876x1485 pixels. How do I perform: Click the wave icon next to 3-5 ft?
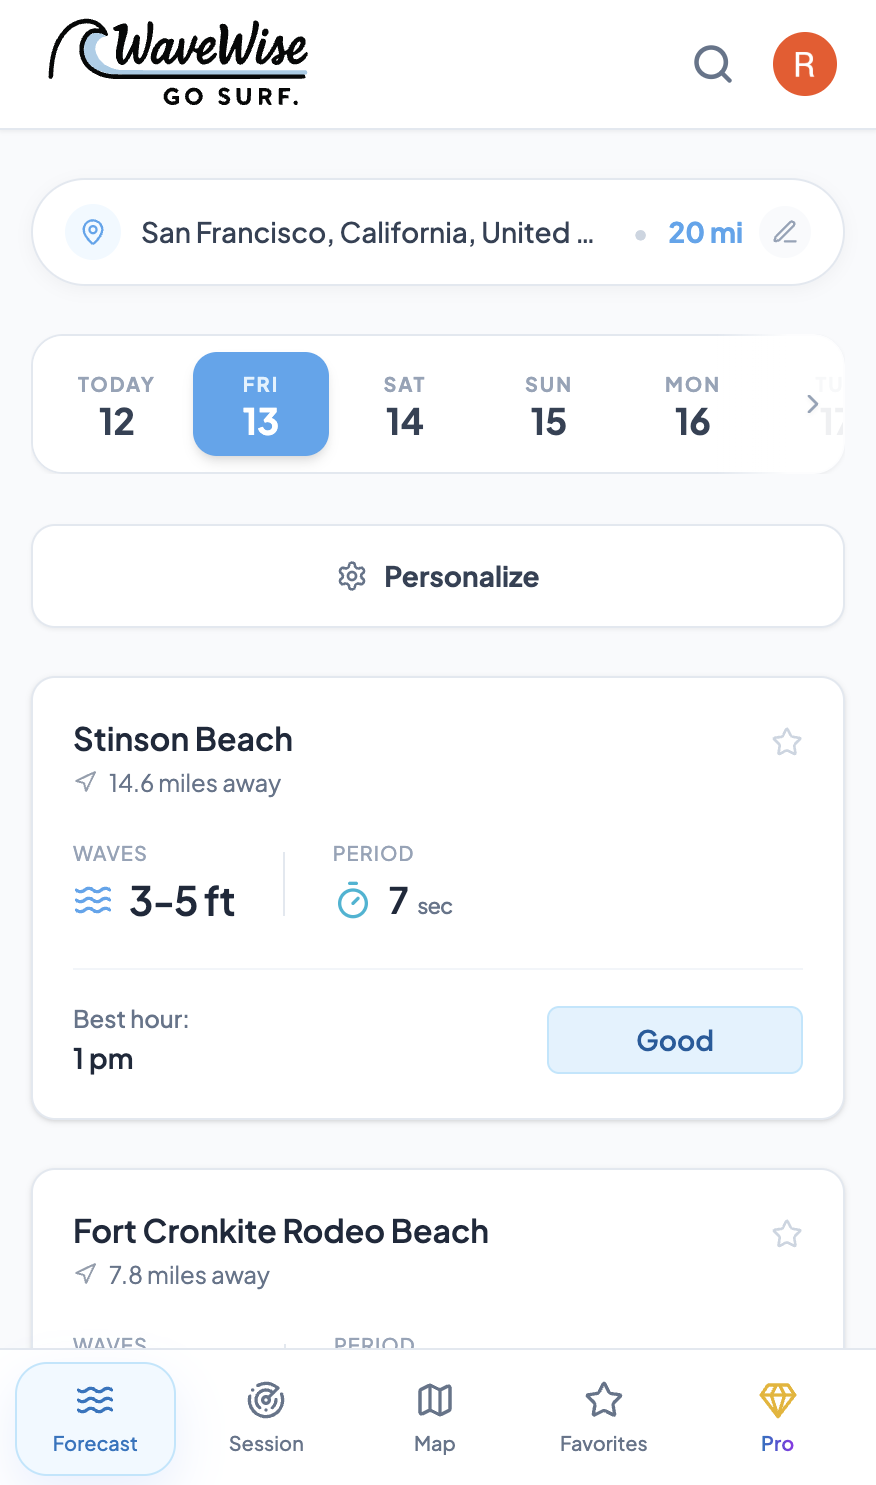[93, 899]
